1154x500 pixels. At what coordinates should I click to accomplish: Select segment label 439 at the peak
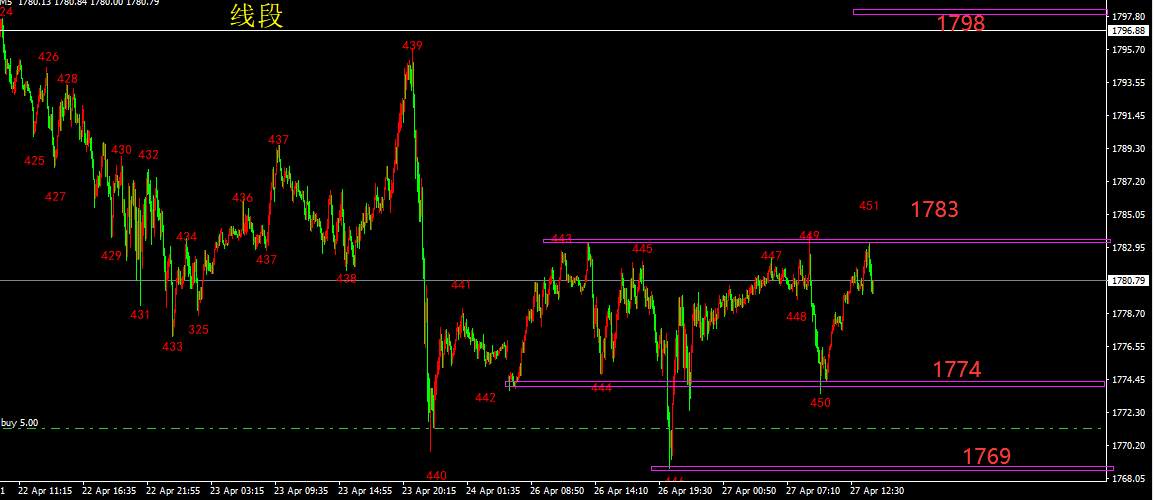[x=412, y=46]
